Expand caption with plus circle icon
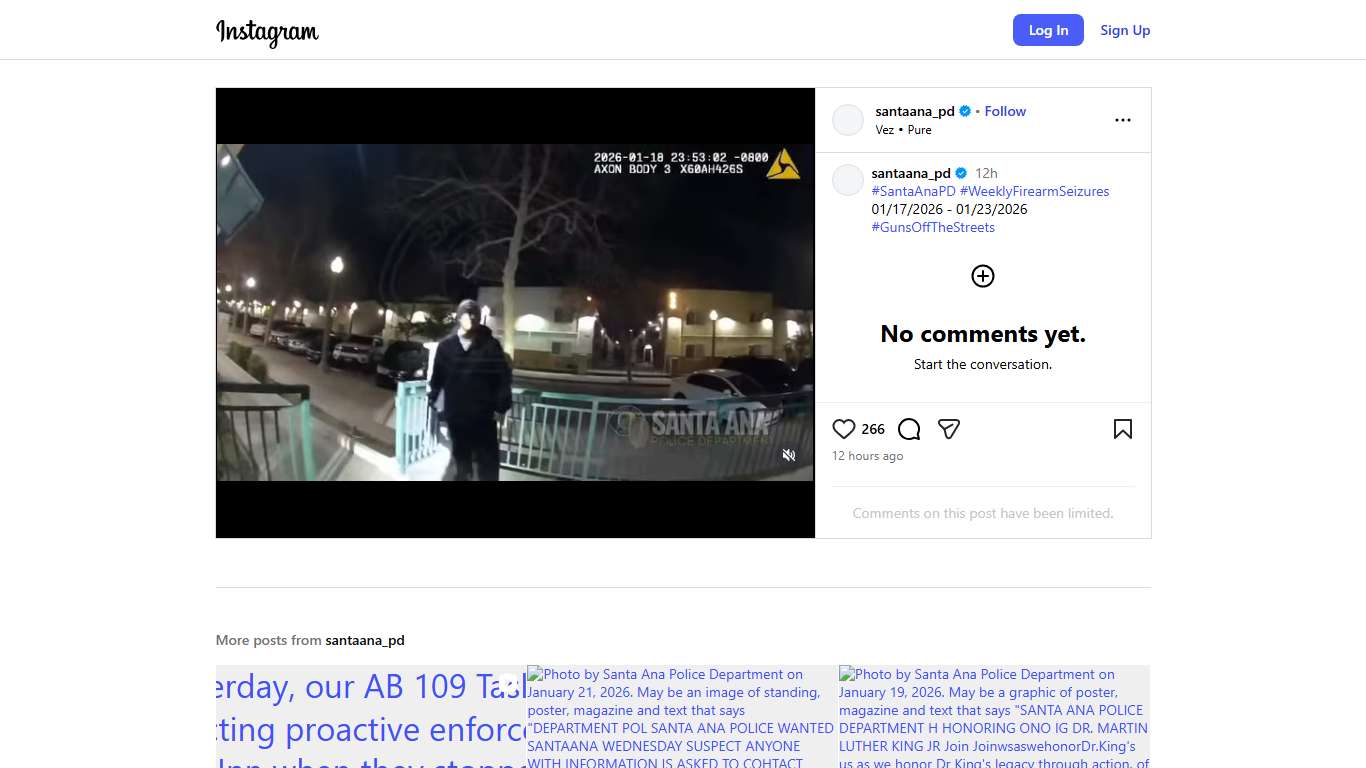 point(983,276)
